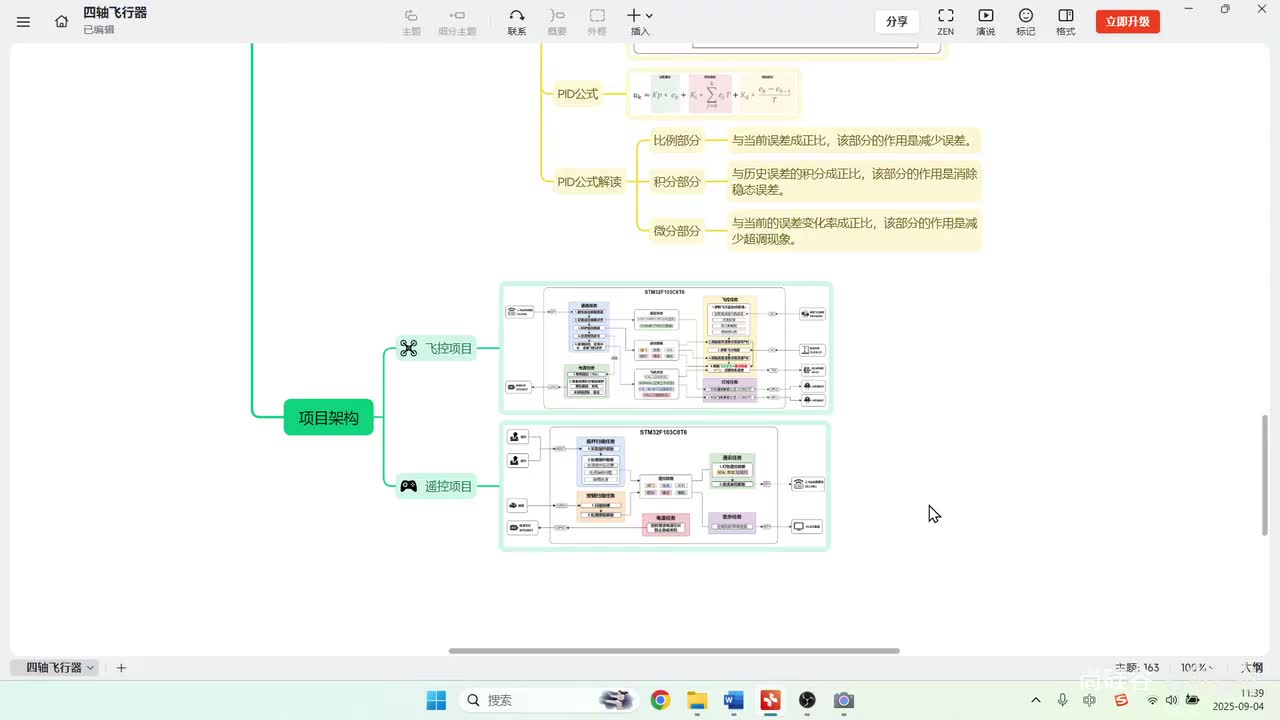This screenshot has width=1280, height=720.
Task: Click the 外框 boundary tool
Action: click(597, 21)
